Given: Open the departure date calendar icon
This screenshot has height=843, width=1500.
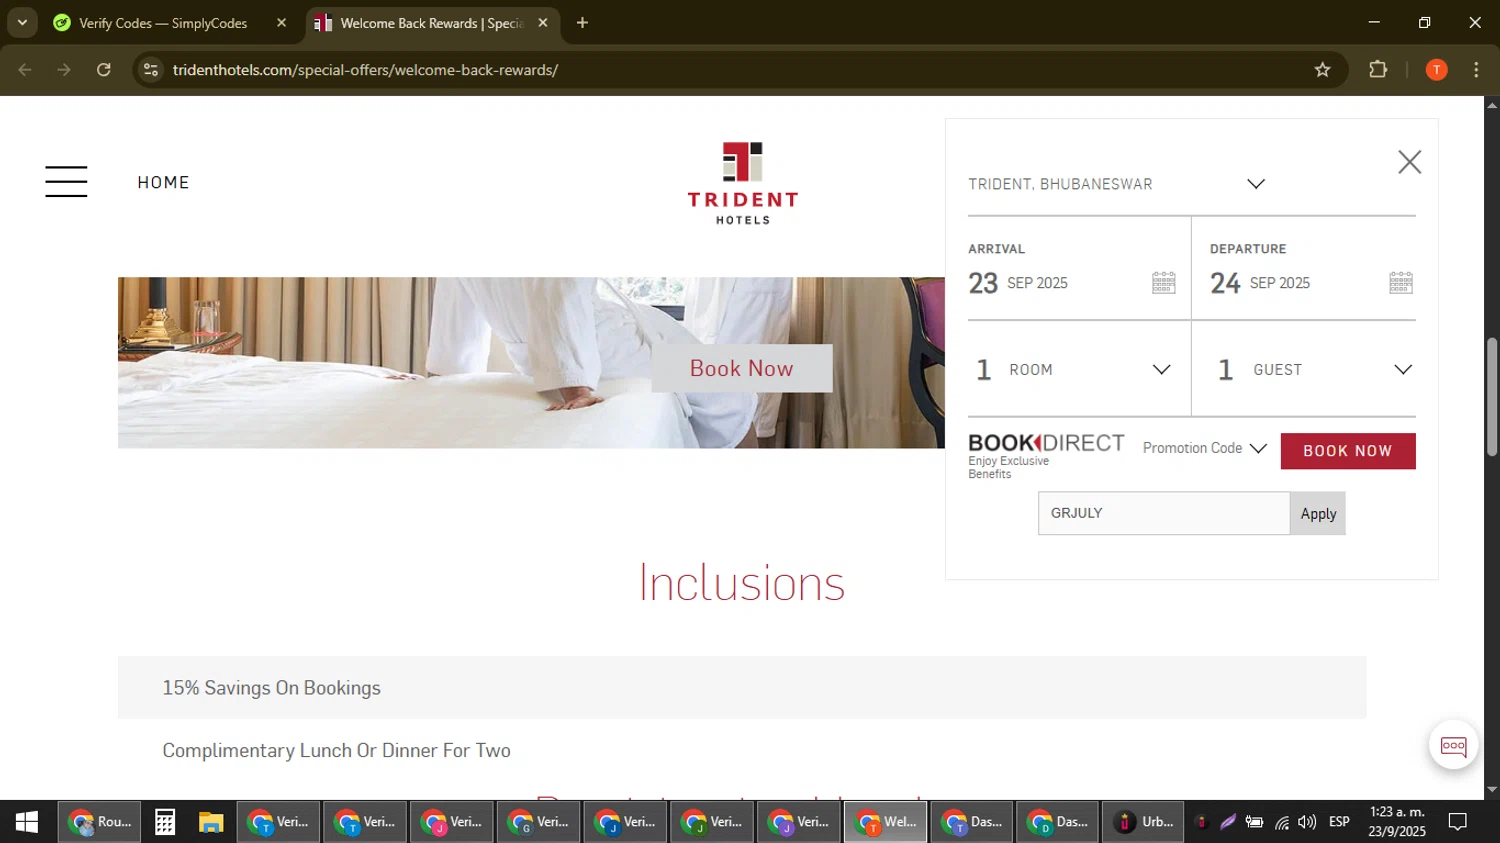Looking at the screenshot, I should click(x=1400, y=283).
